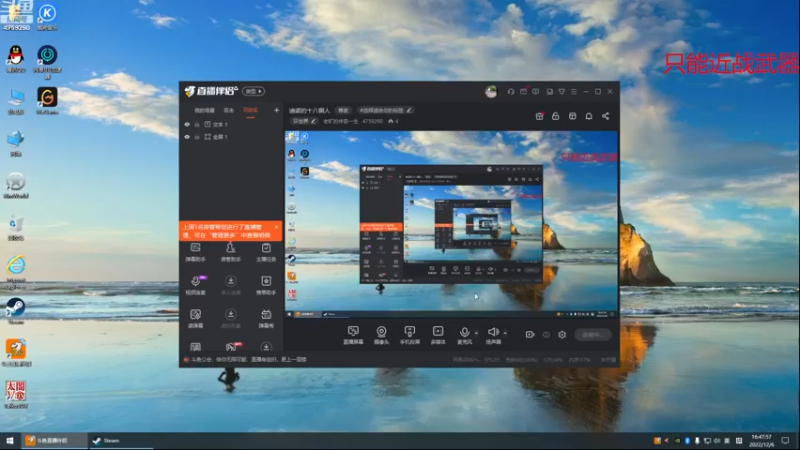
Task: Select 文本 1 source row
Action: click(231, 124)
